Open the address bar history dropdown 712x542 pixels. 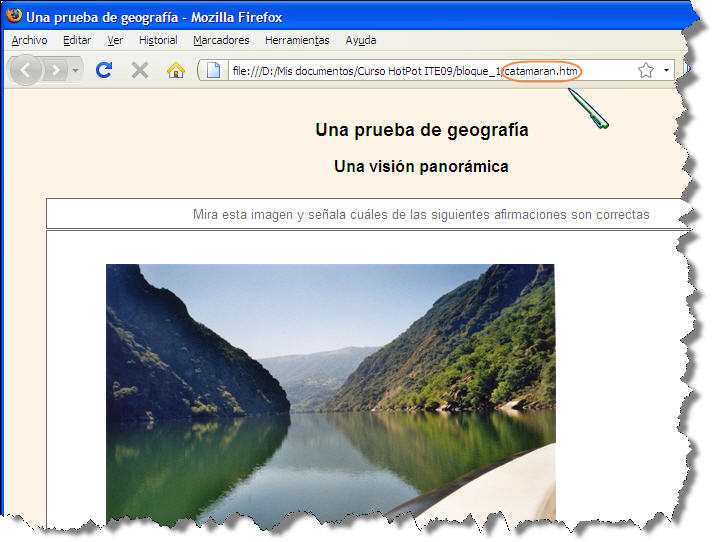pos(666,70)
